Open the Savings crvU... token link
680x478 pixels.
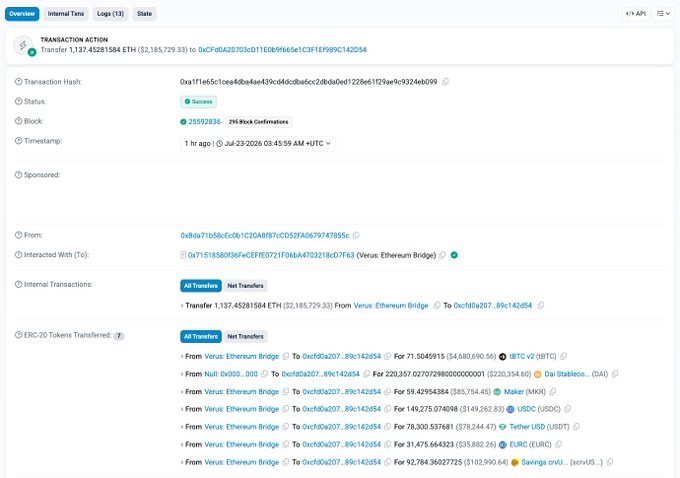pyautogui.click(x=544, y=462)
